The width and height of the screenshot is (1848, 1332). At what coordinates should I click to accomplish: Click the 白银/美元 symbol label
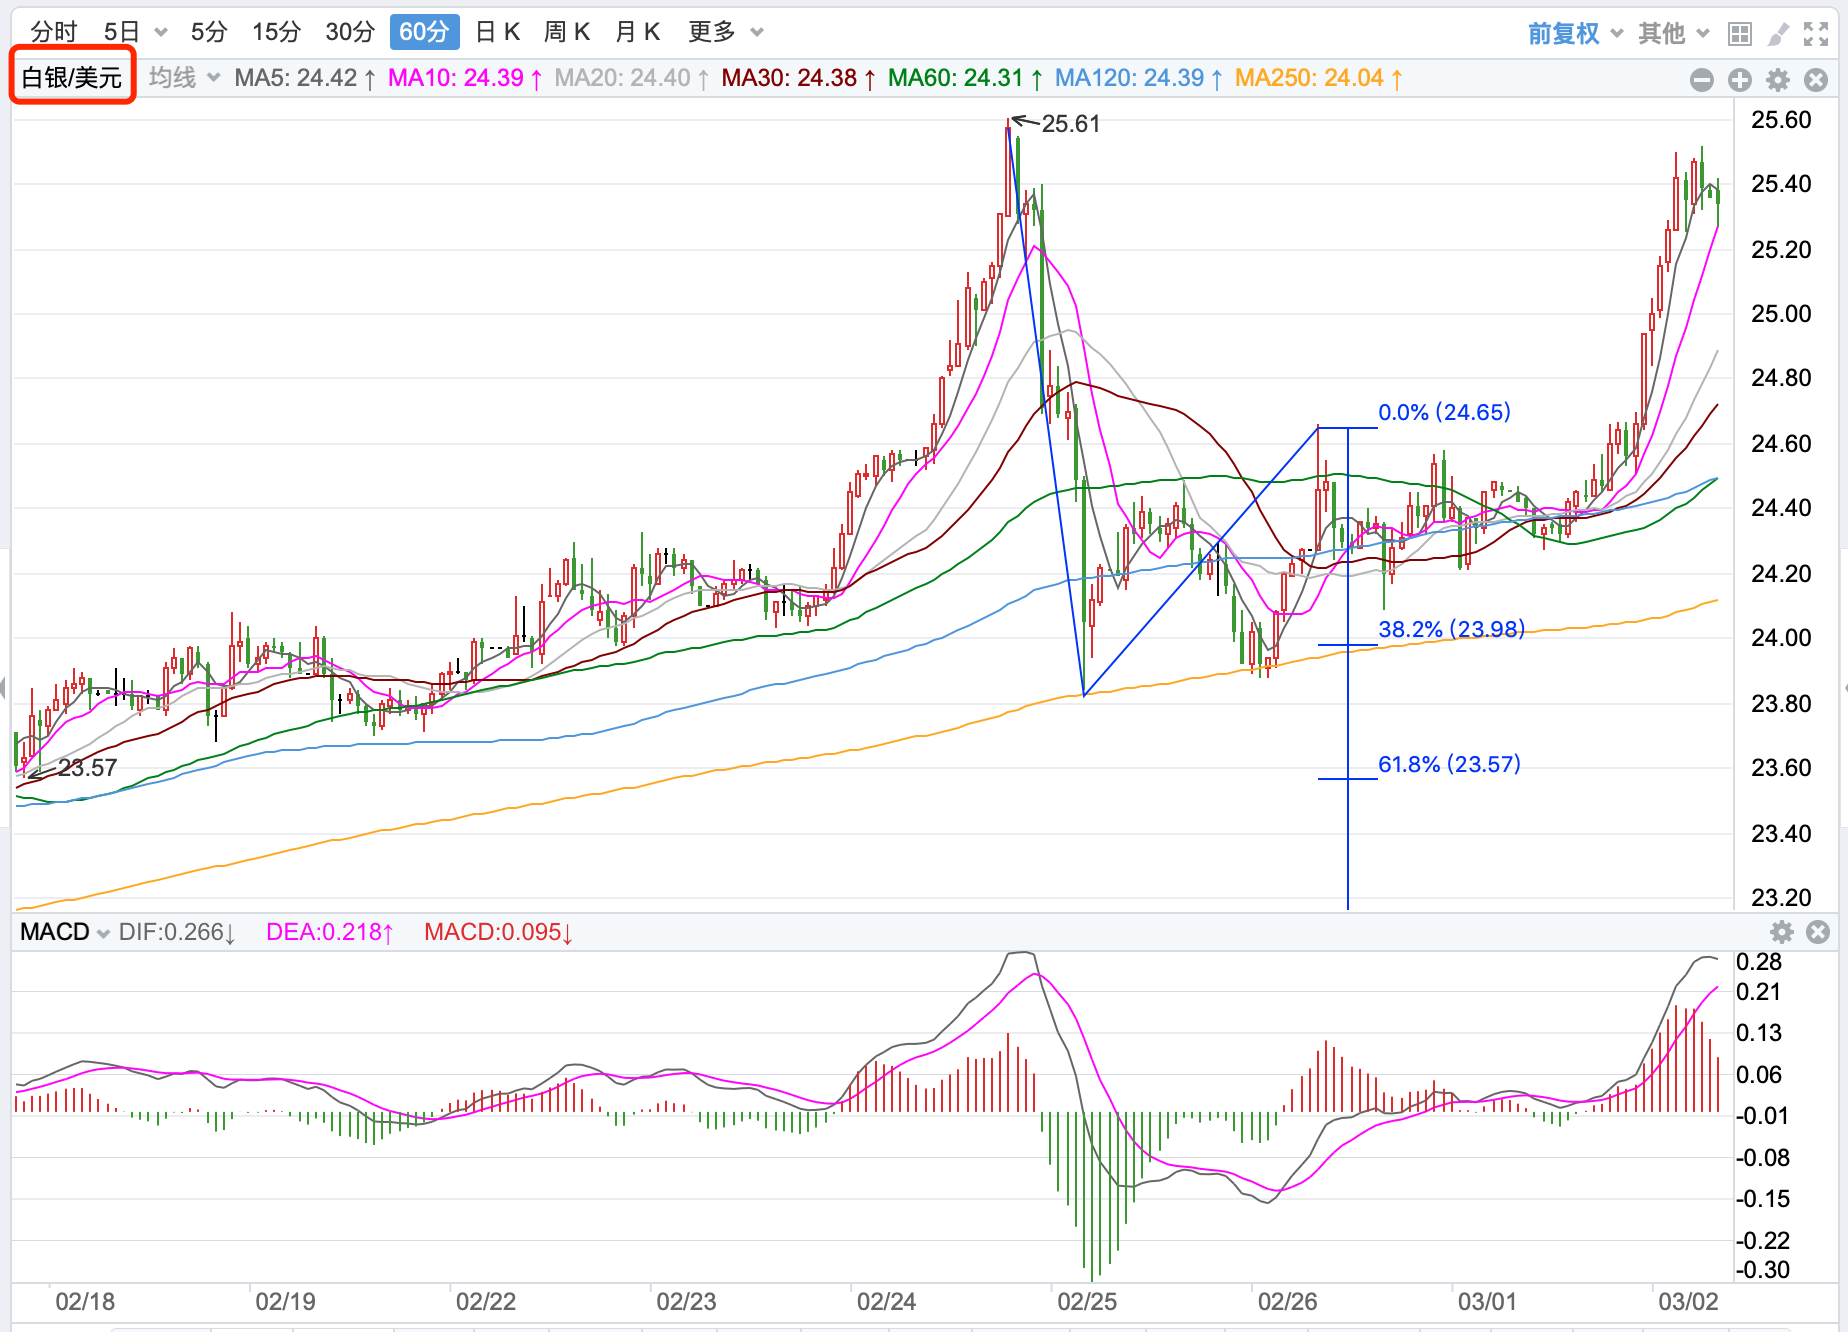pyautogui.click(x=72, y=78)
